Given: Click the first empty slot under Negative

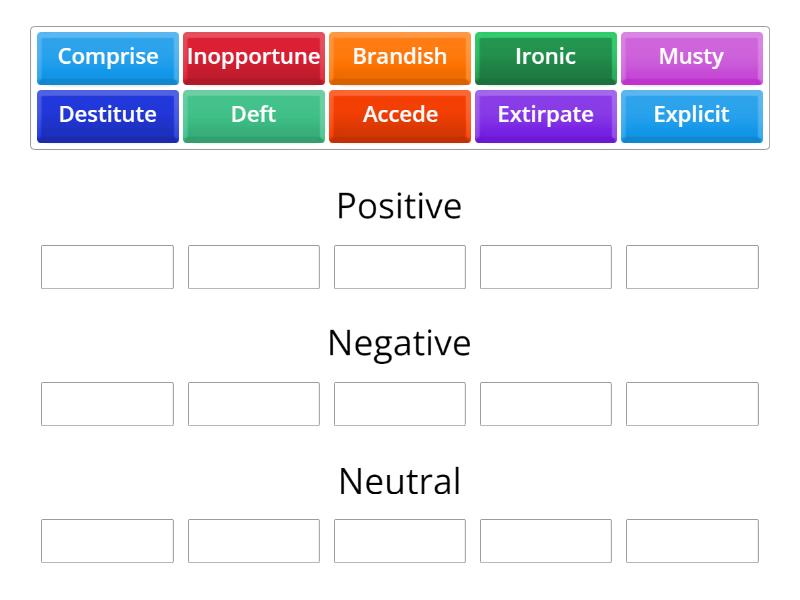Looking at the screenshot, I should coord(107,404).
